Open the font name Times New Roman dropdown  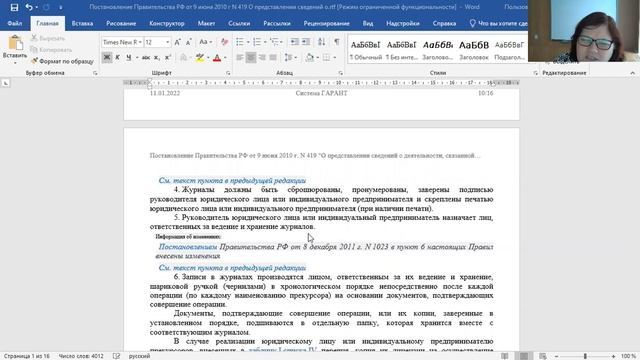coord(140,42)
